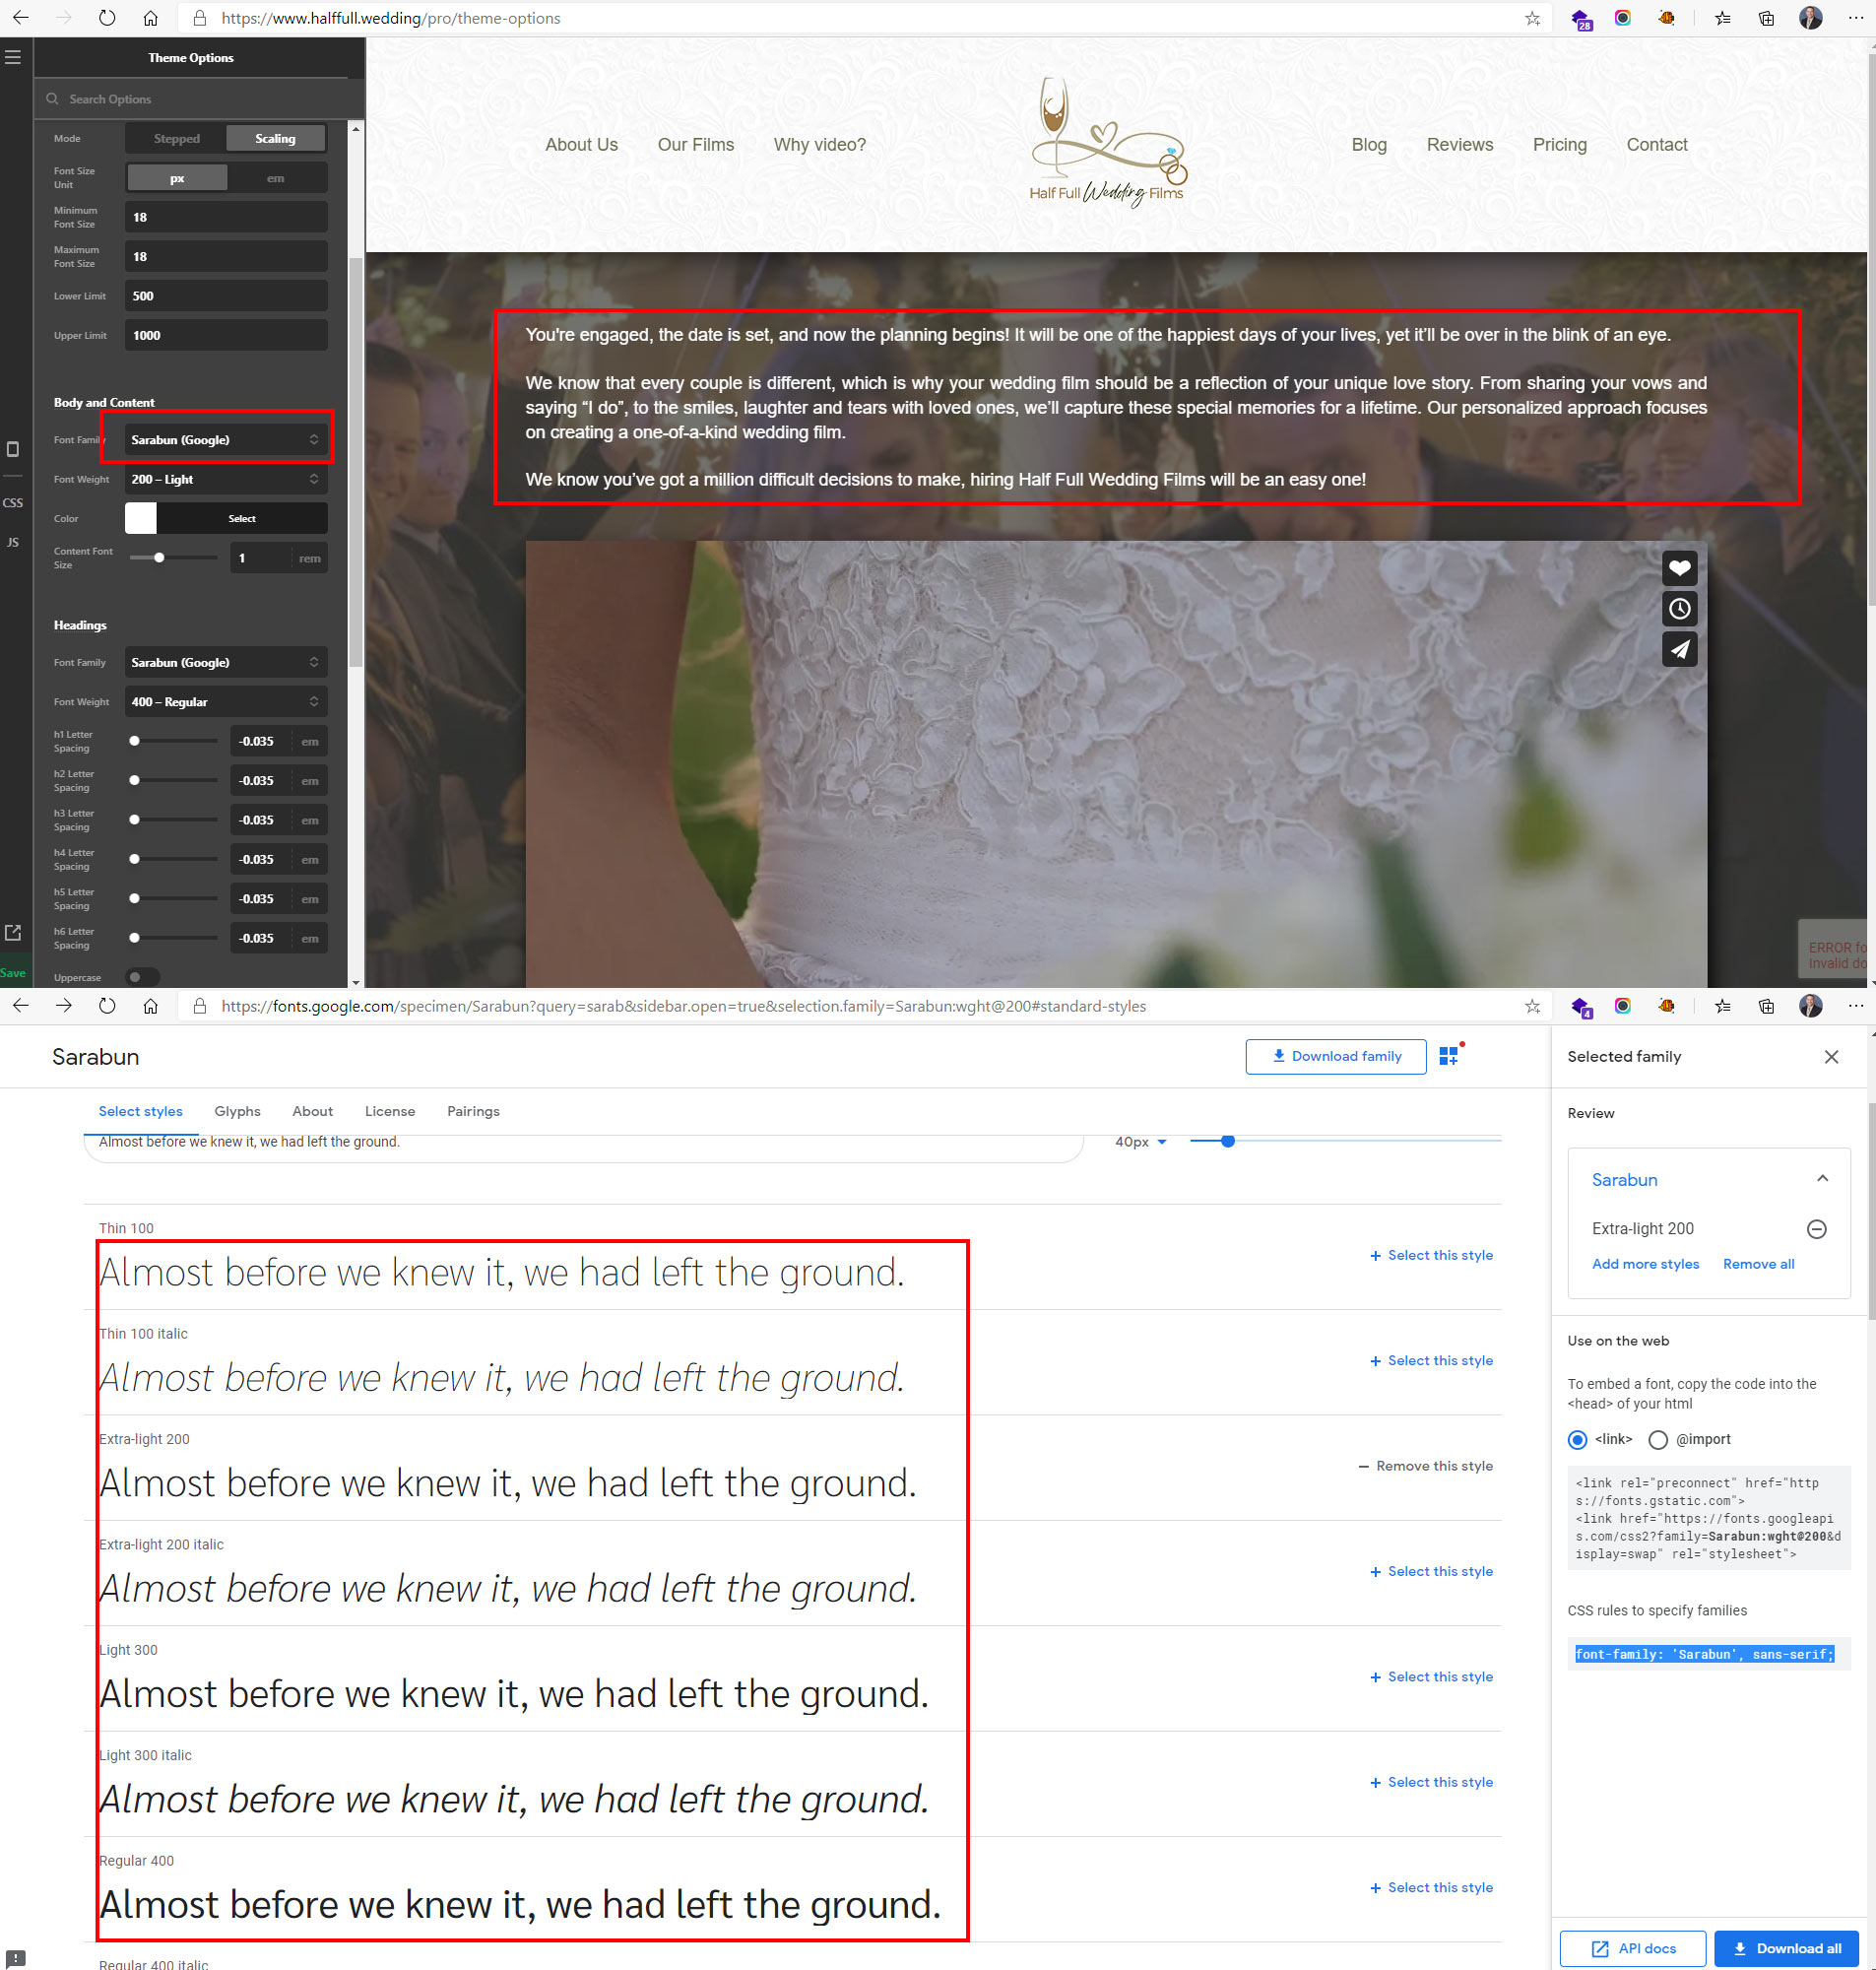Viewport: 1876px width, 1970px height.
Task: Reload the Google Fonts Sarabun page
Action: point(107,1006)
